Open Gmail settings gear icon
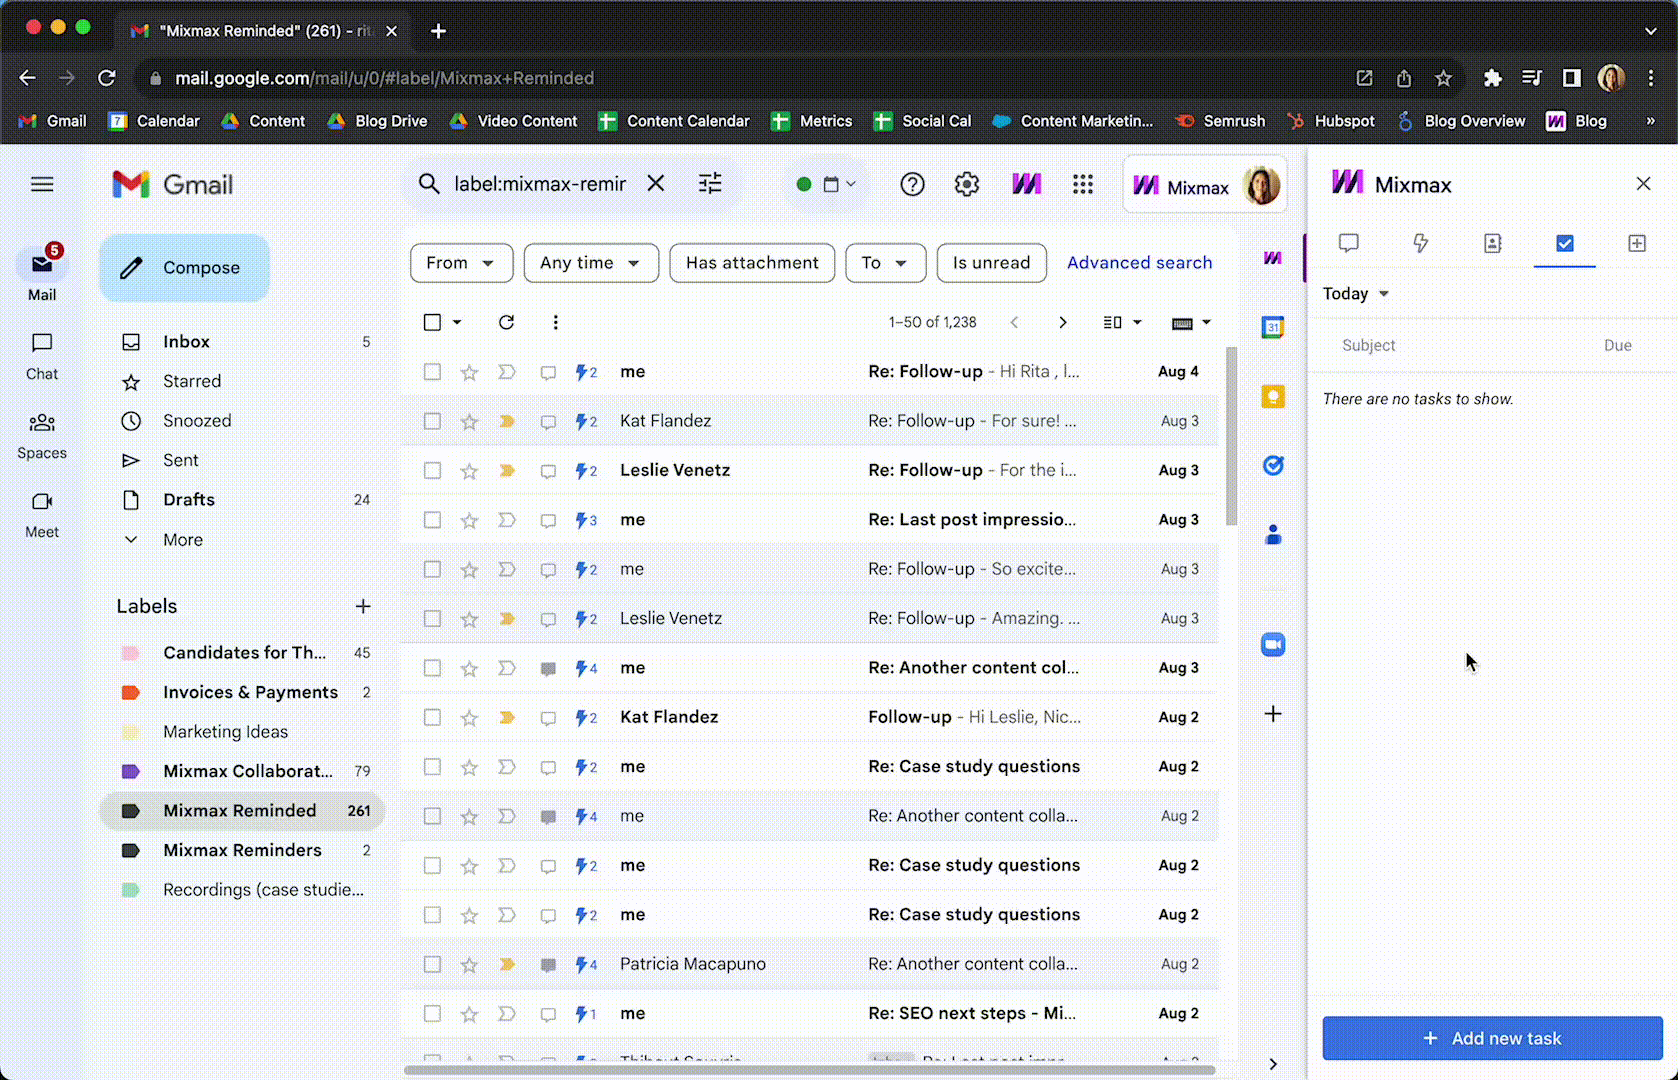The height and width of the screenshot is (1080, 1678). (966, 184)
